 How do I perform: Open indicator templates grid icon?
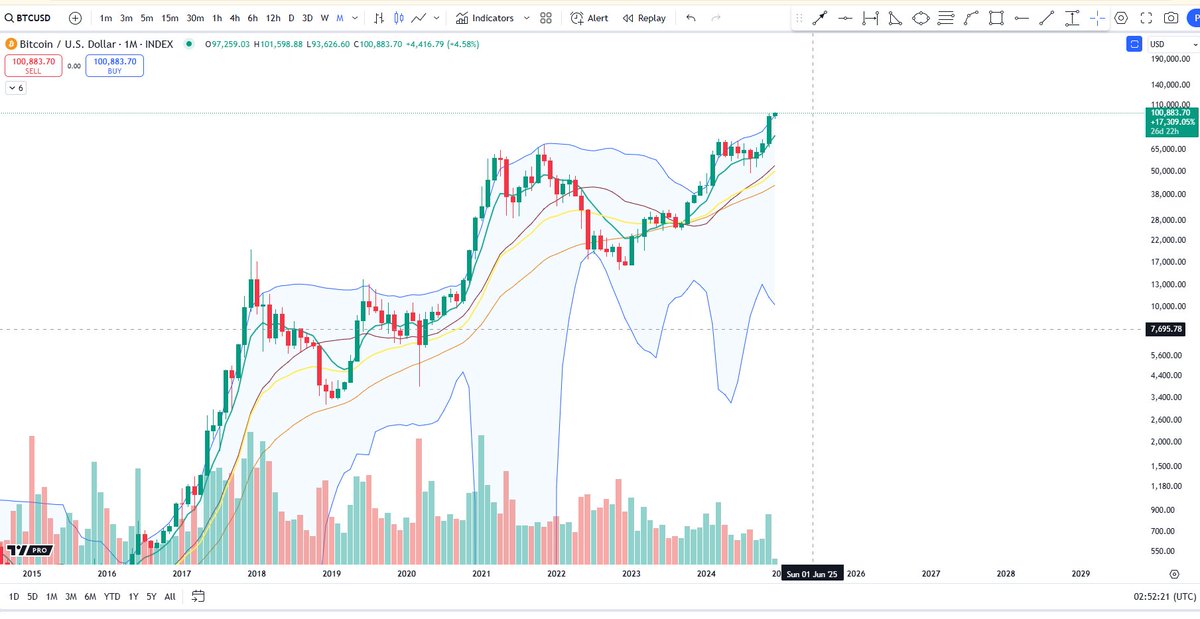546,18
